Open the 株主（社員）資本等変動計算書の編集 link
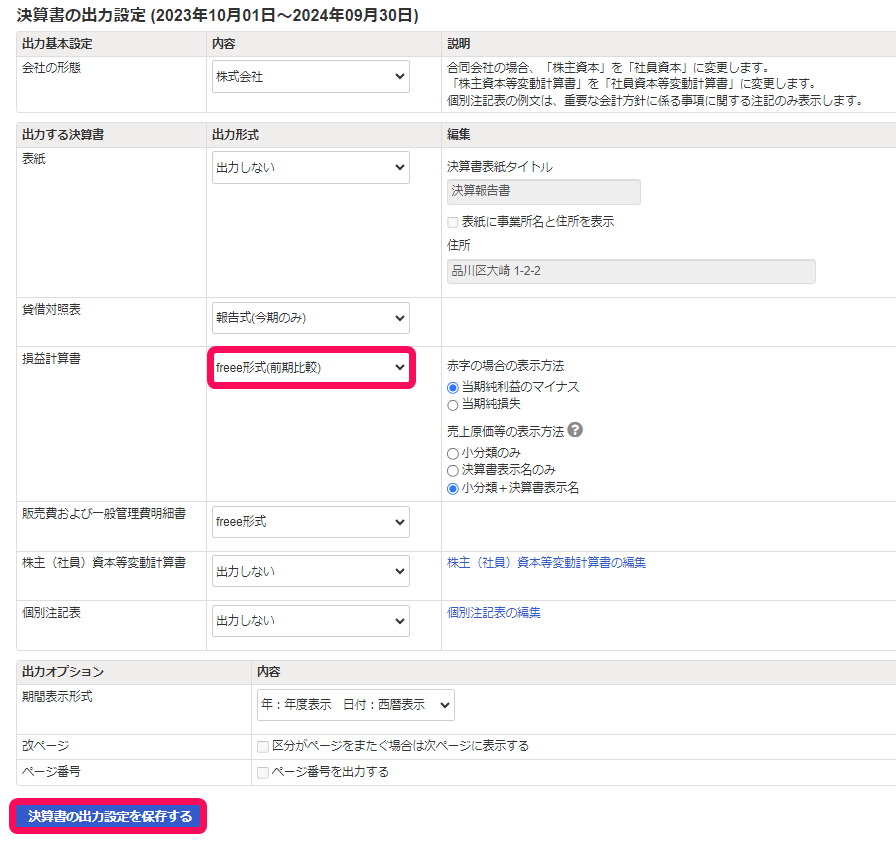Viewport: 896px width, 844px height. click(x=546, y=563)
